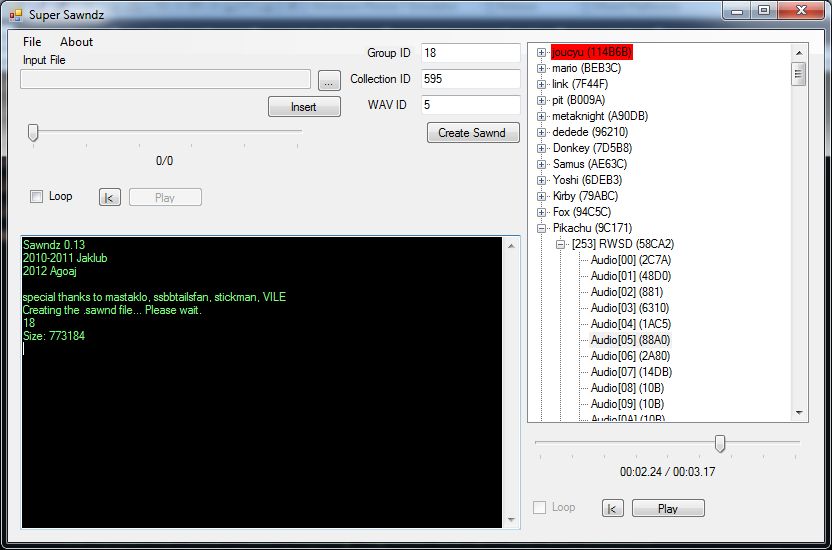Screen dimensions: 832x550
Task: Expand the pit (B009A) node
Action: (x=541, y=100)
